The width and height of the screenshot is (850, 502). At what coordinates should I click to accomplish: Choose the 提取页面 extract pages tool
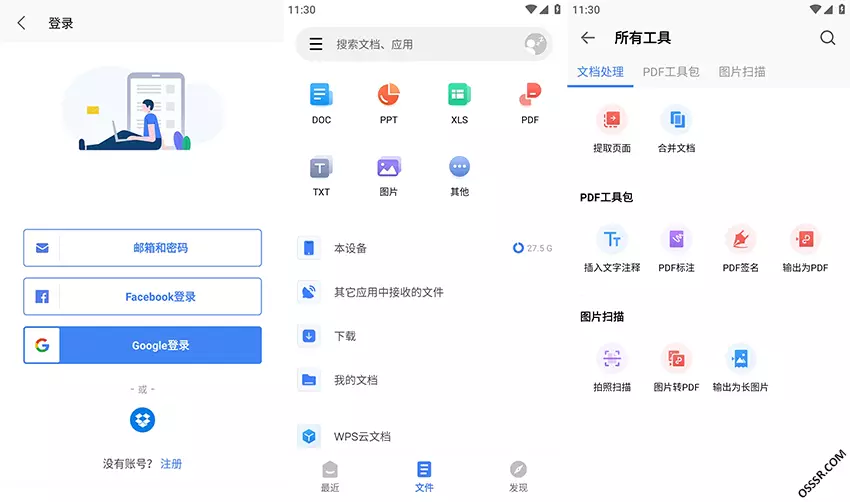[x=612, y=121]
